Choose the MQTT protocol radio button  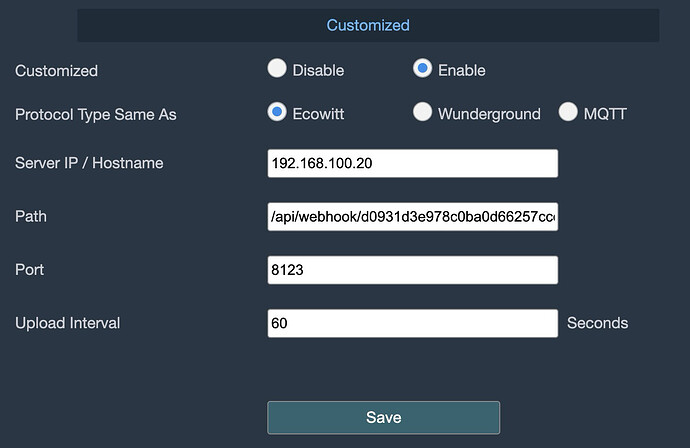coord(569,113)
